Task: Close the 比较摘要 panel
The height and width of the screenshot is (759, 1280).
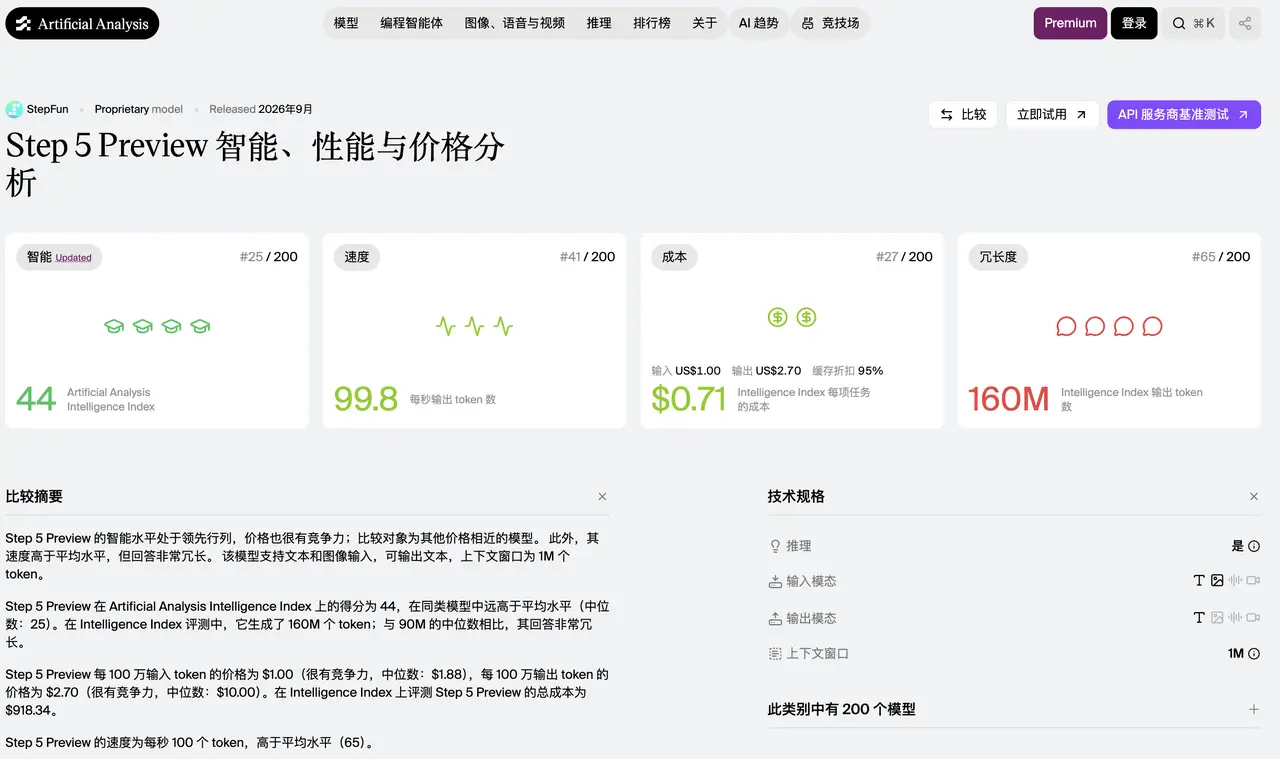Action: 602,497
